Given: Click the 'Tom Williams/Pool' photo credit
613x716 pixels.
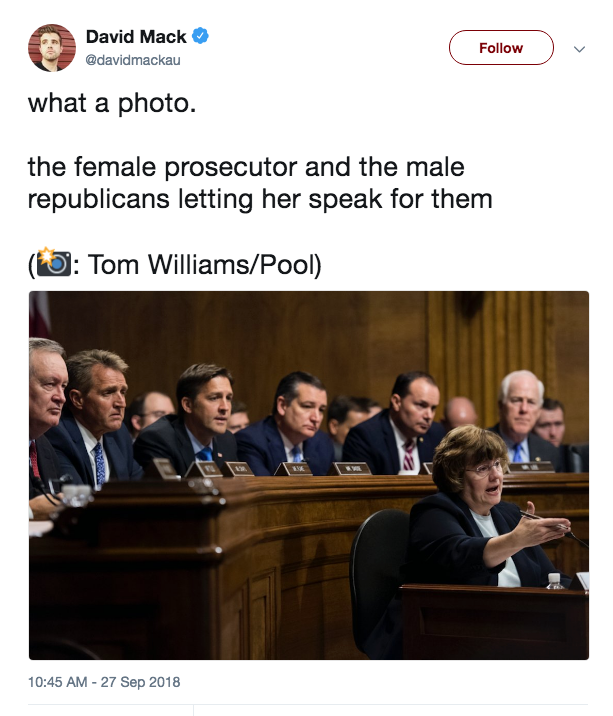Looking at the screenshot, I should pos(205,264).
